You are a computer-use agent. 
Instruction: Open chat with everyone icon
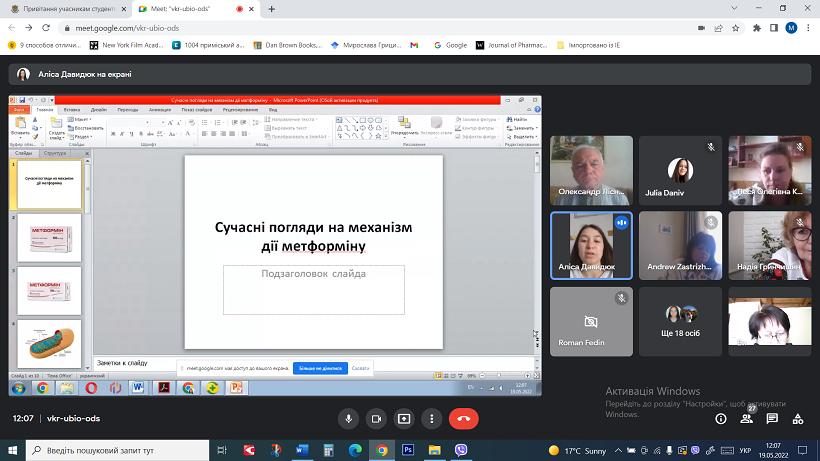pos(772,419)
